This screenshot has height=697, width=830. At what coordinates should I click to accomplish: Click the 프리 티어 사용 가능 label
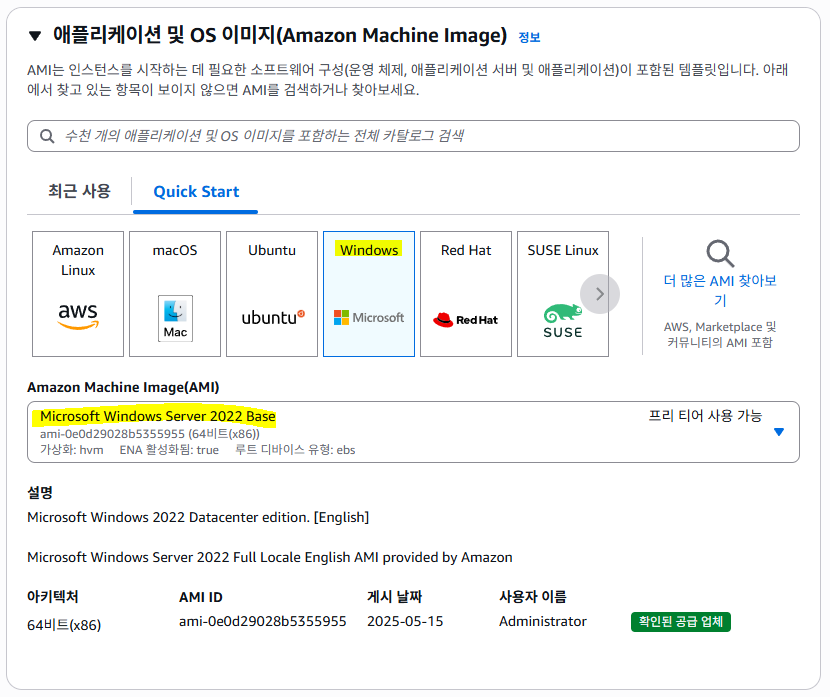705,416
